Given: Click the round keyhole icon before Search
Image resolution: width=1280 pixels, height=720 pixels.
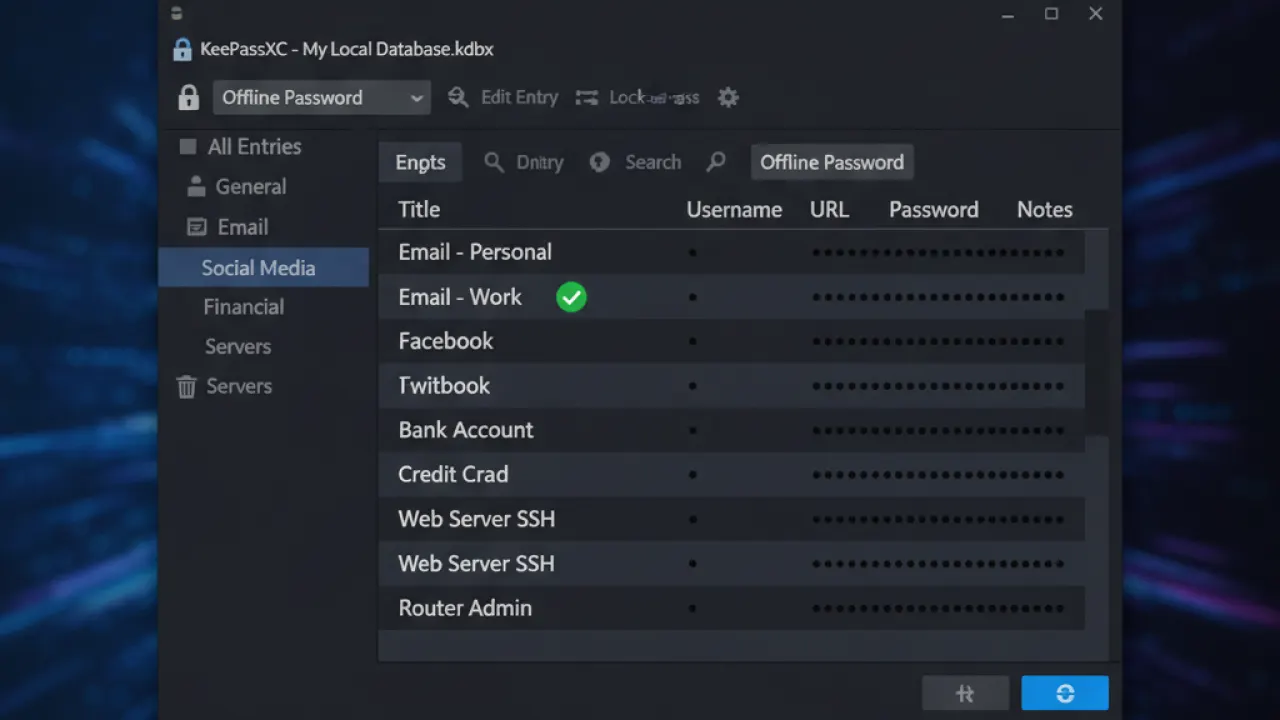Looking at the screenshot, I should pyautogui.click(x=600, y=162).
